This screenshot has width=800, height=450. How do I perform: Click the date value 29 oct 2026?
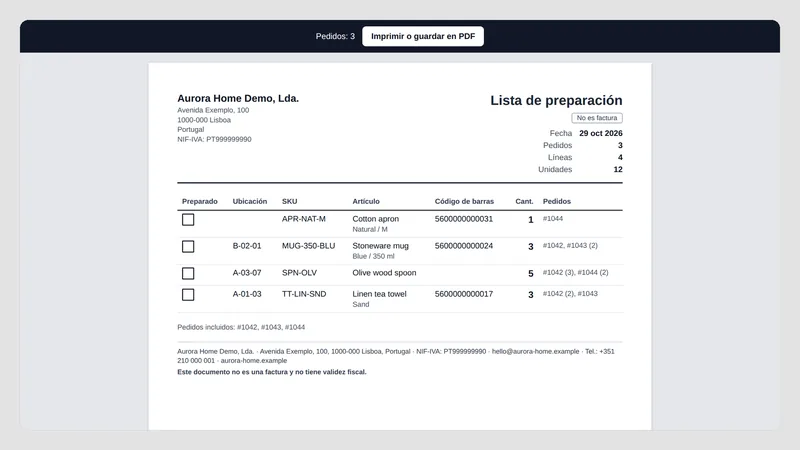pos(601,133)
